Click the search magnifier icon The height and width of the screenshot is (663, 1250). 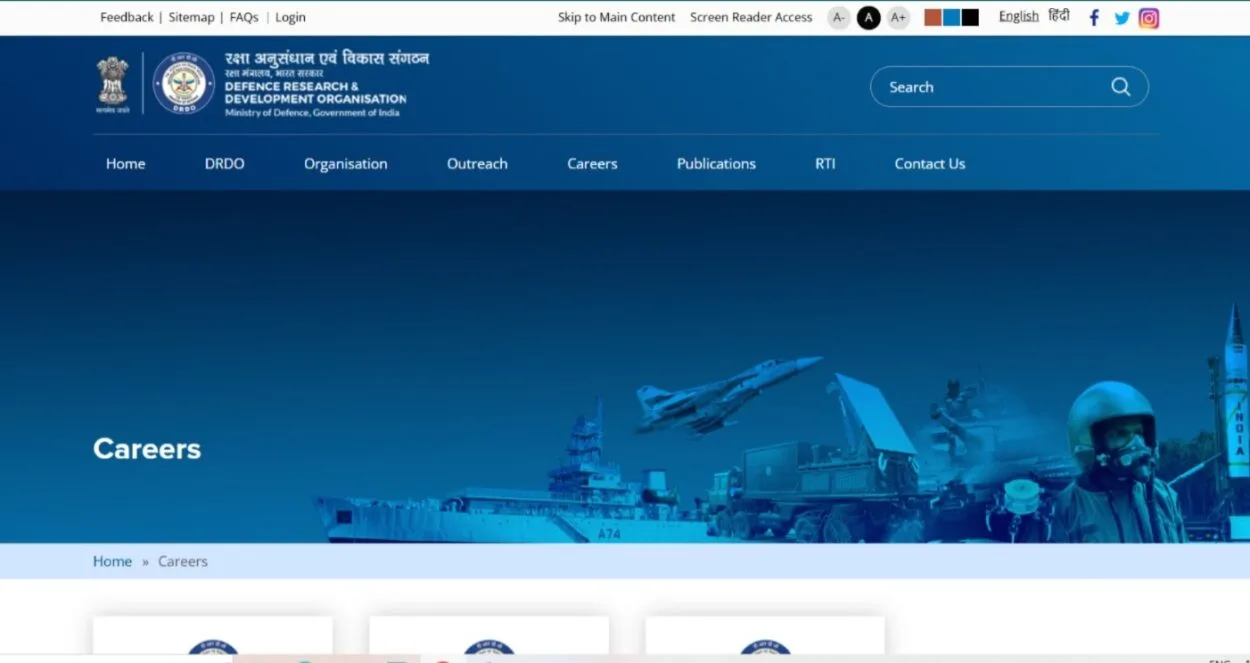(1120, 87)
